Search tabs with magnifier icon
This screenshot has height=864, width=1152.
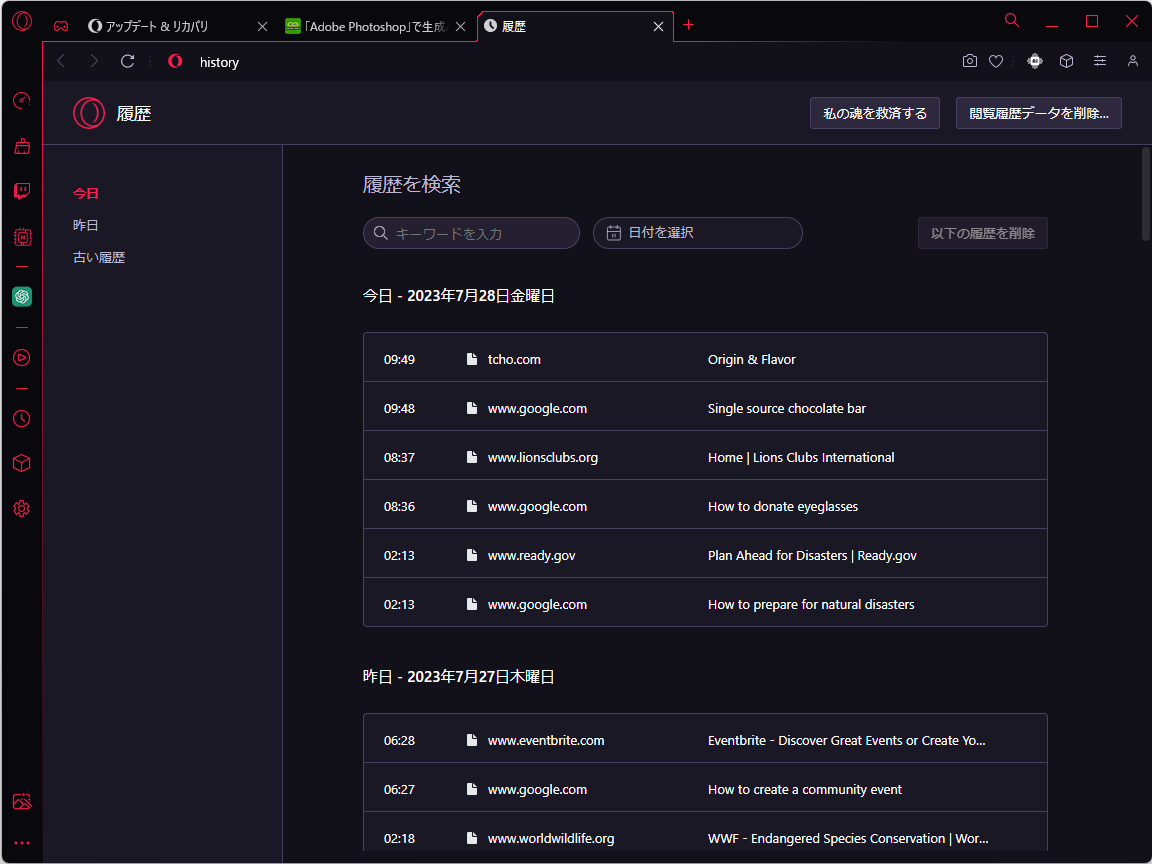(x=1012, y=21)
